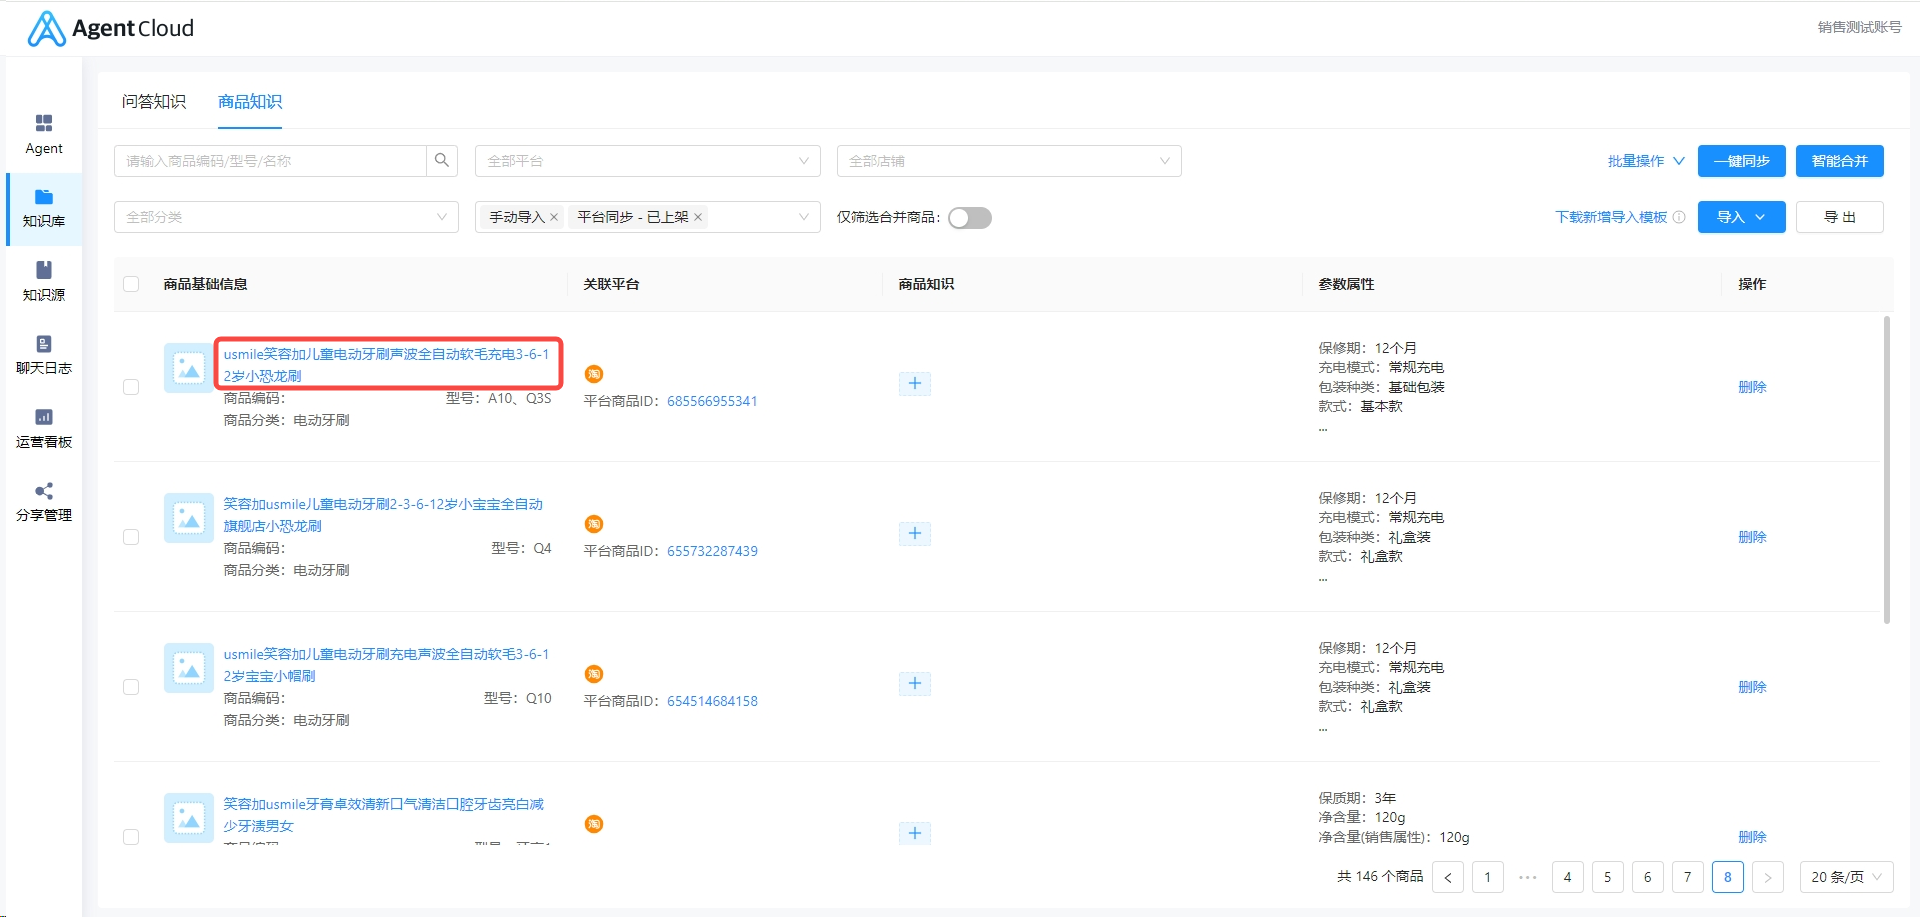Click the pagination ellipsis to jump pages
Viewport: 1920px width, 917px height.
[1527, 877]
